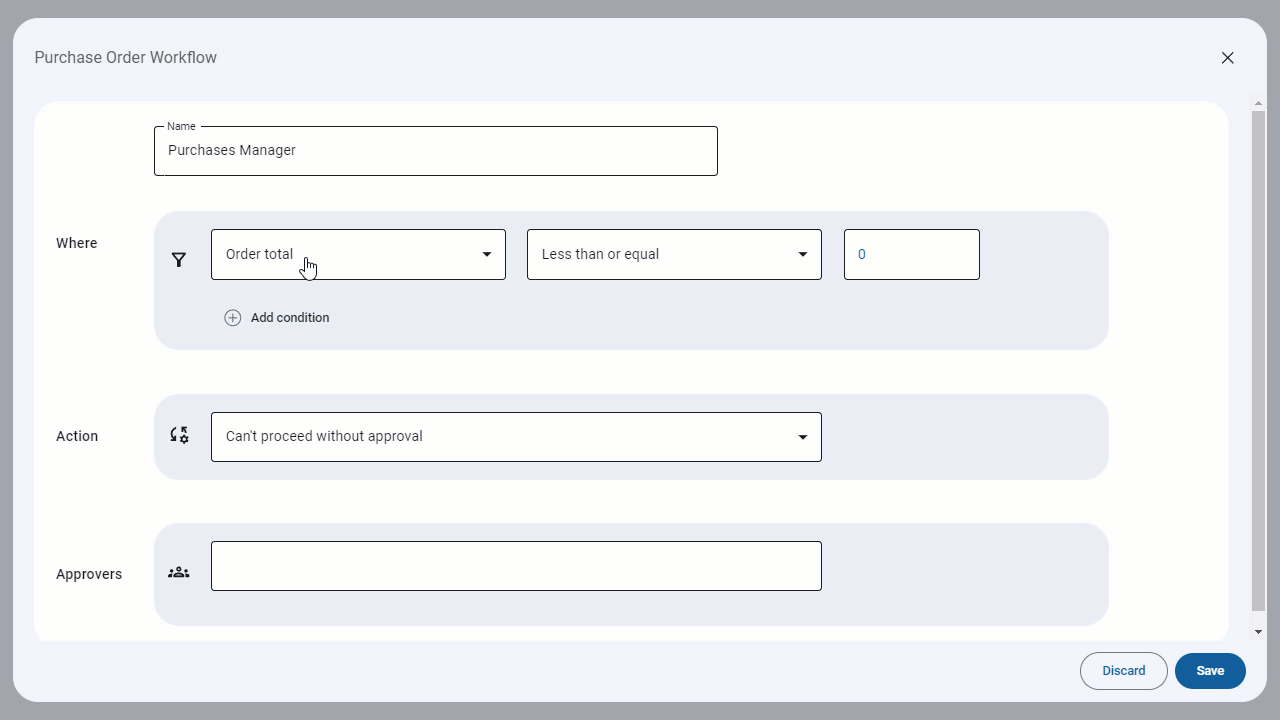Click the approvers group icon
This screenshot has width=1280, height=720.
point(179,572)
